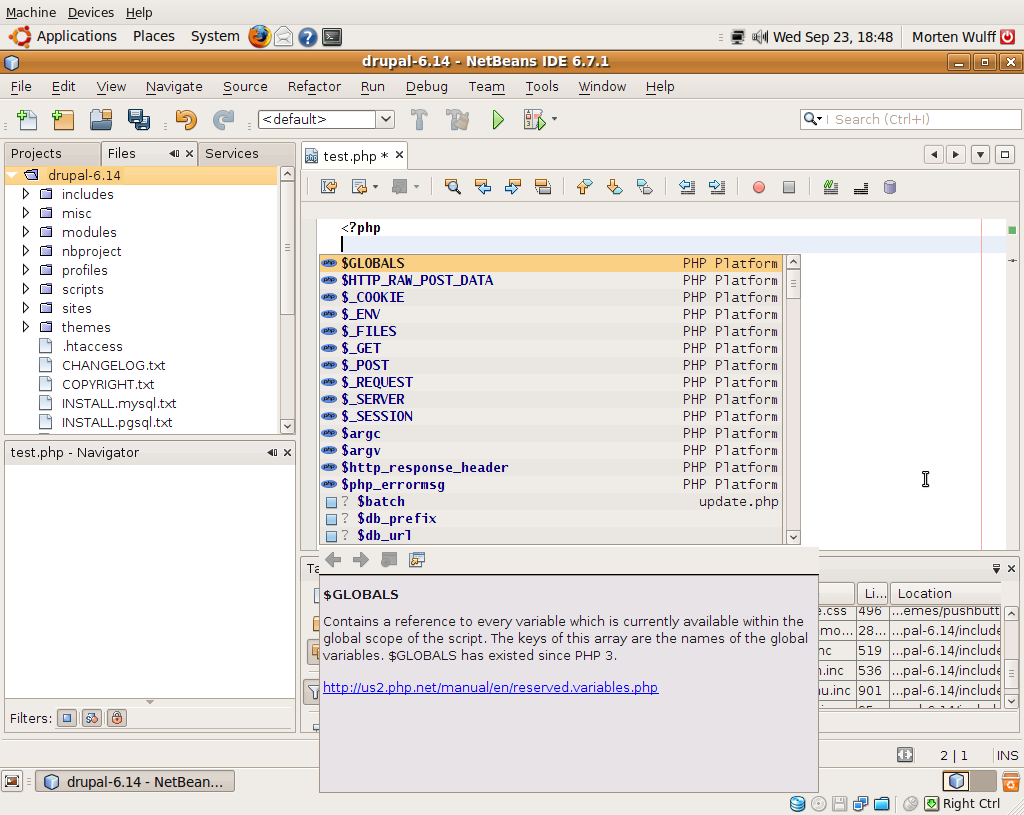Click the completion list scrollbar
Viewport: 1024px width, 815px height.
(x=793, y=399)
